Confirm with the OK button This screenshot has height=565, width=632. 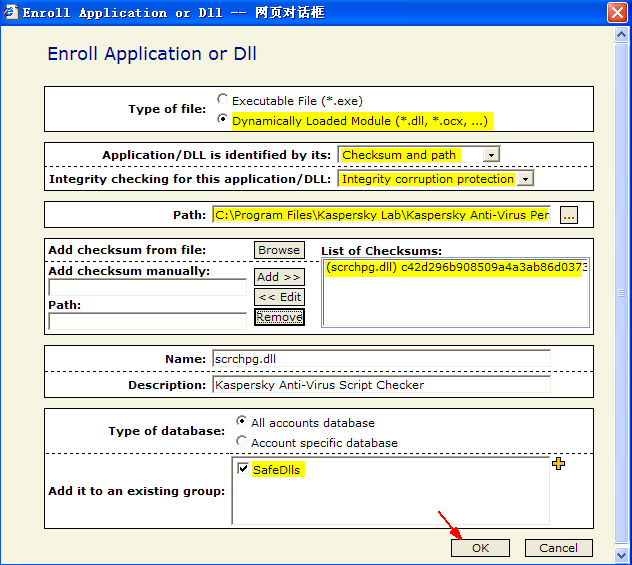[480, 548]
